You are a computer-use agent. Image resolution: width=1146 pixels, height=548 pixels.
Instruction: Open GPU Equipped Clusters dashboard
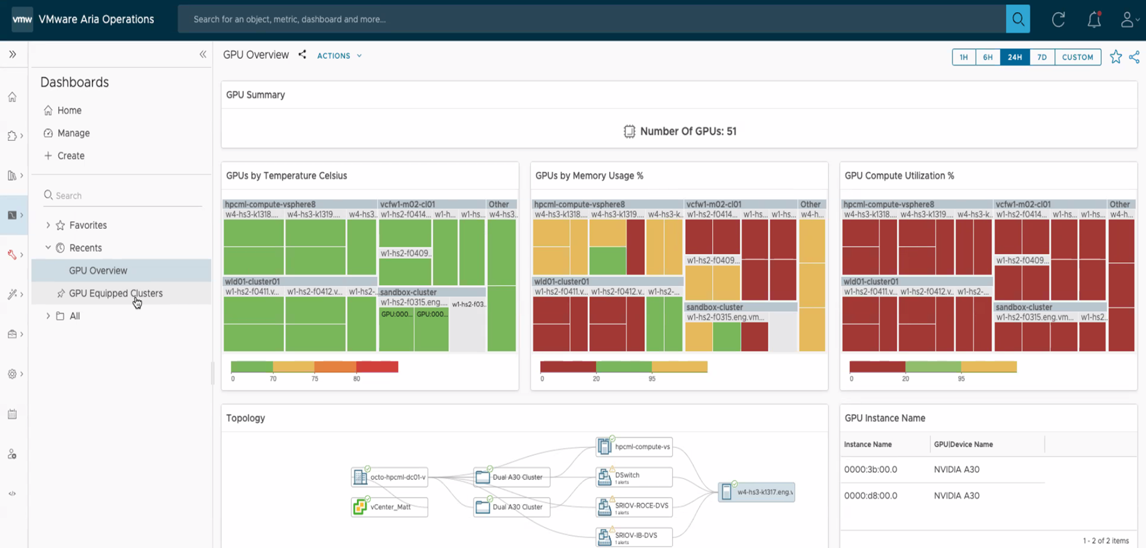tap(115, 293)
